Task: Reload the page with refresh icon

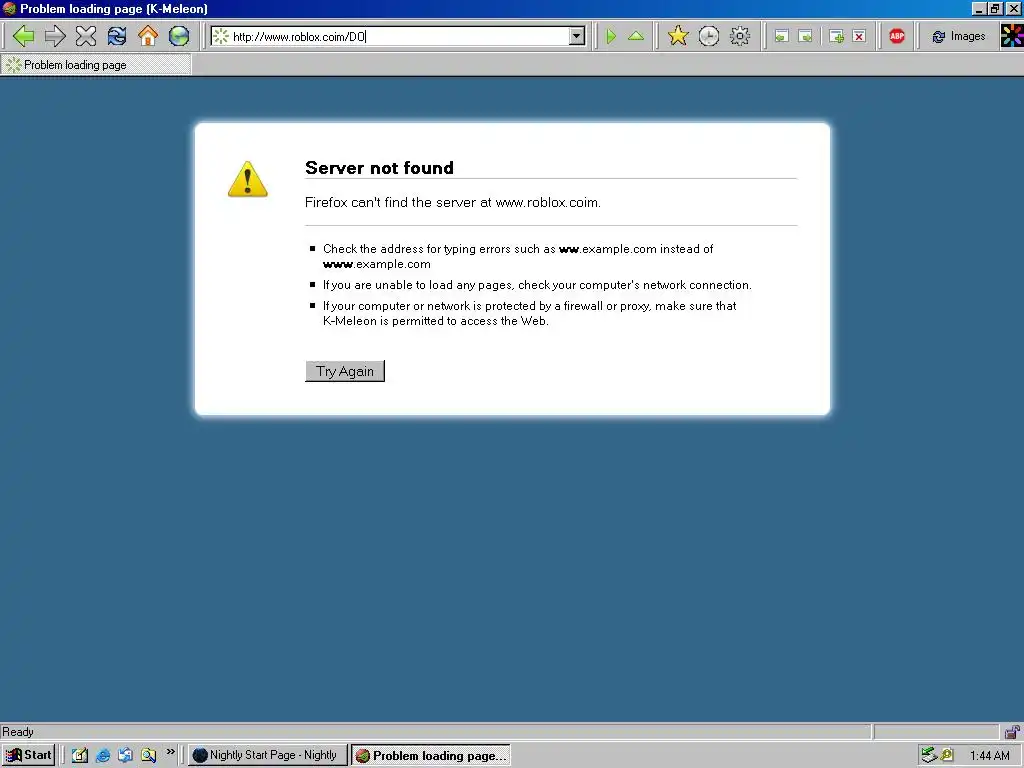Action: [117, 36]
